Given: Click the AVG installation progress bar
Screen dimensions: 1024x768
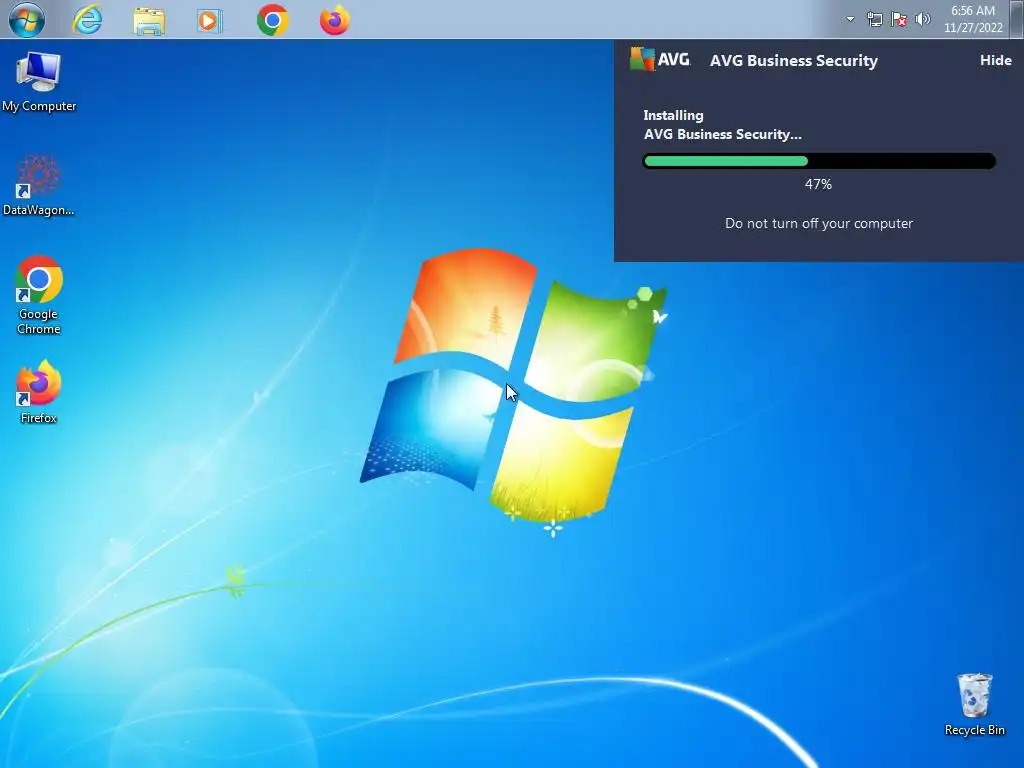Looking at the screenshot, I should click(x=819, y=161).
